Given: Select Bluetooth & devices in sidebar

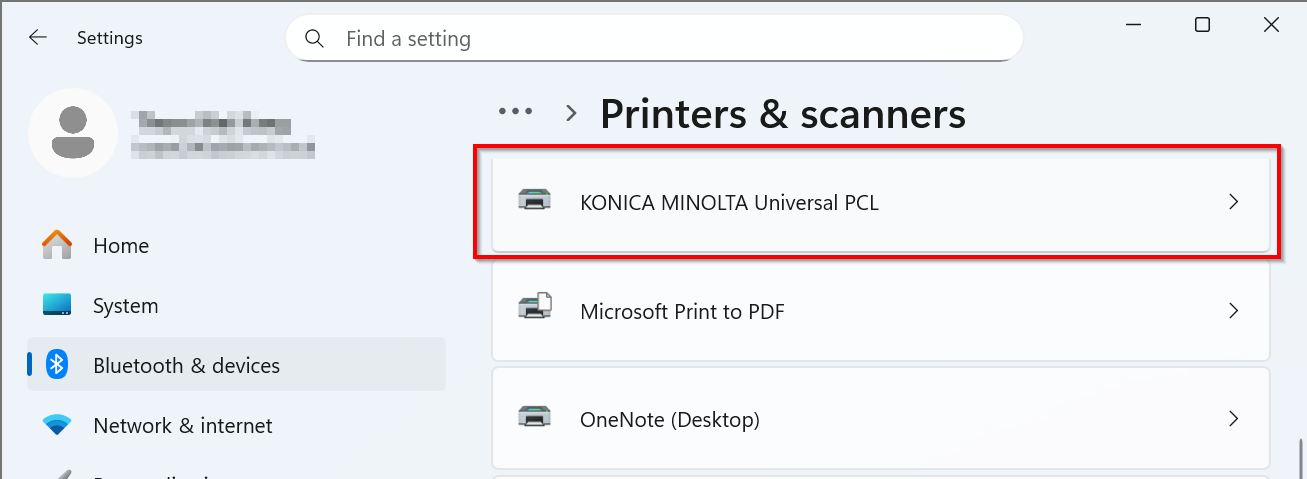Looking at the screenshot, I should [186, 366].
